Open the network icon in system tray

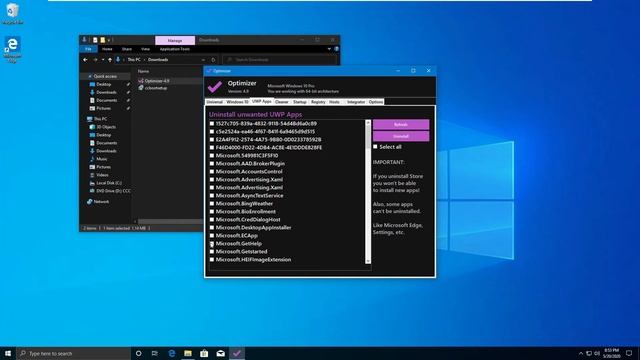coord(589,353)
